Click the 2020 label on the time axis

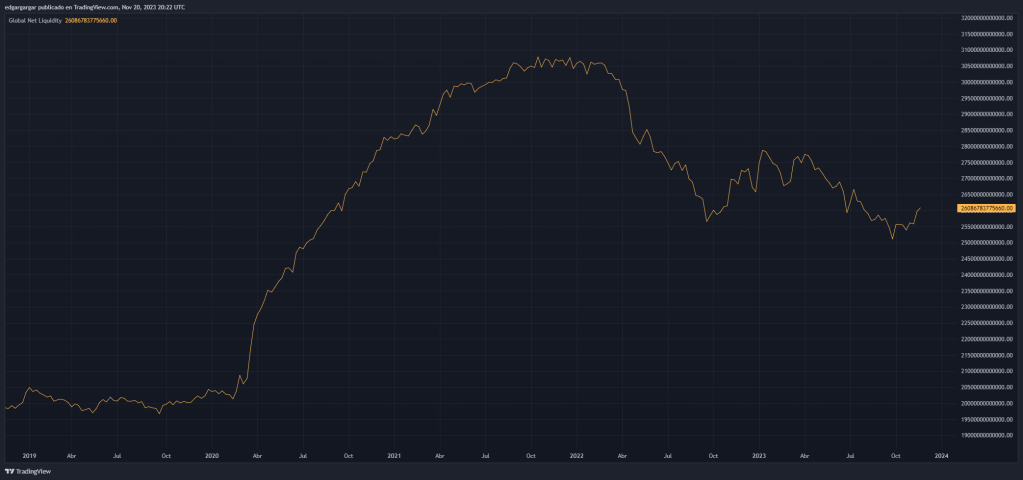coord(212,455)
